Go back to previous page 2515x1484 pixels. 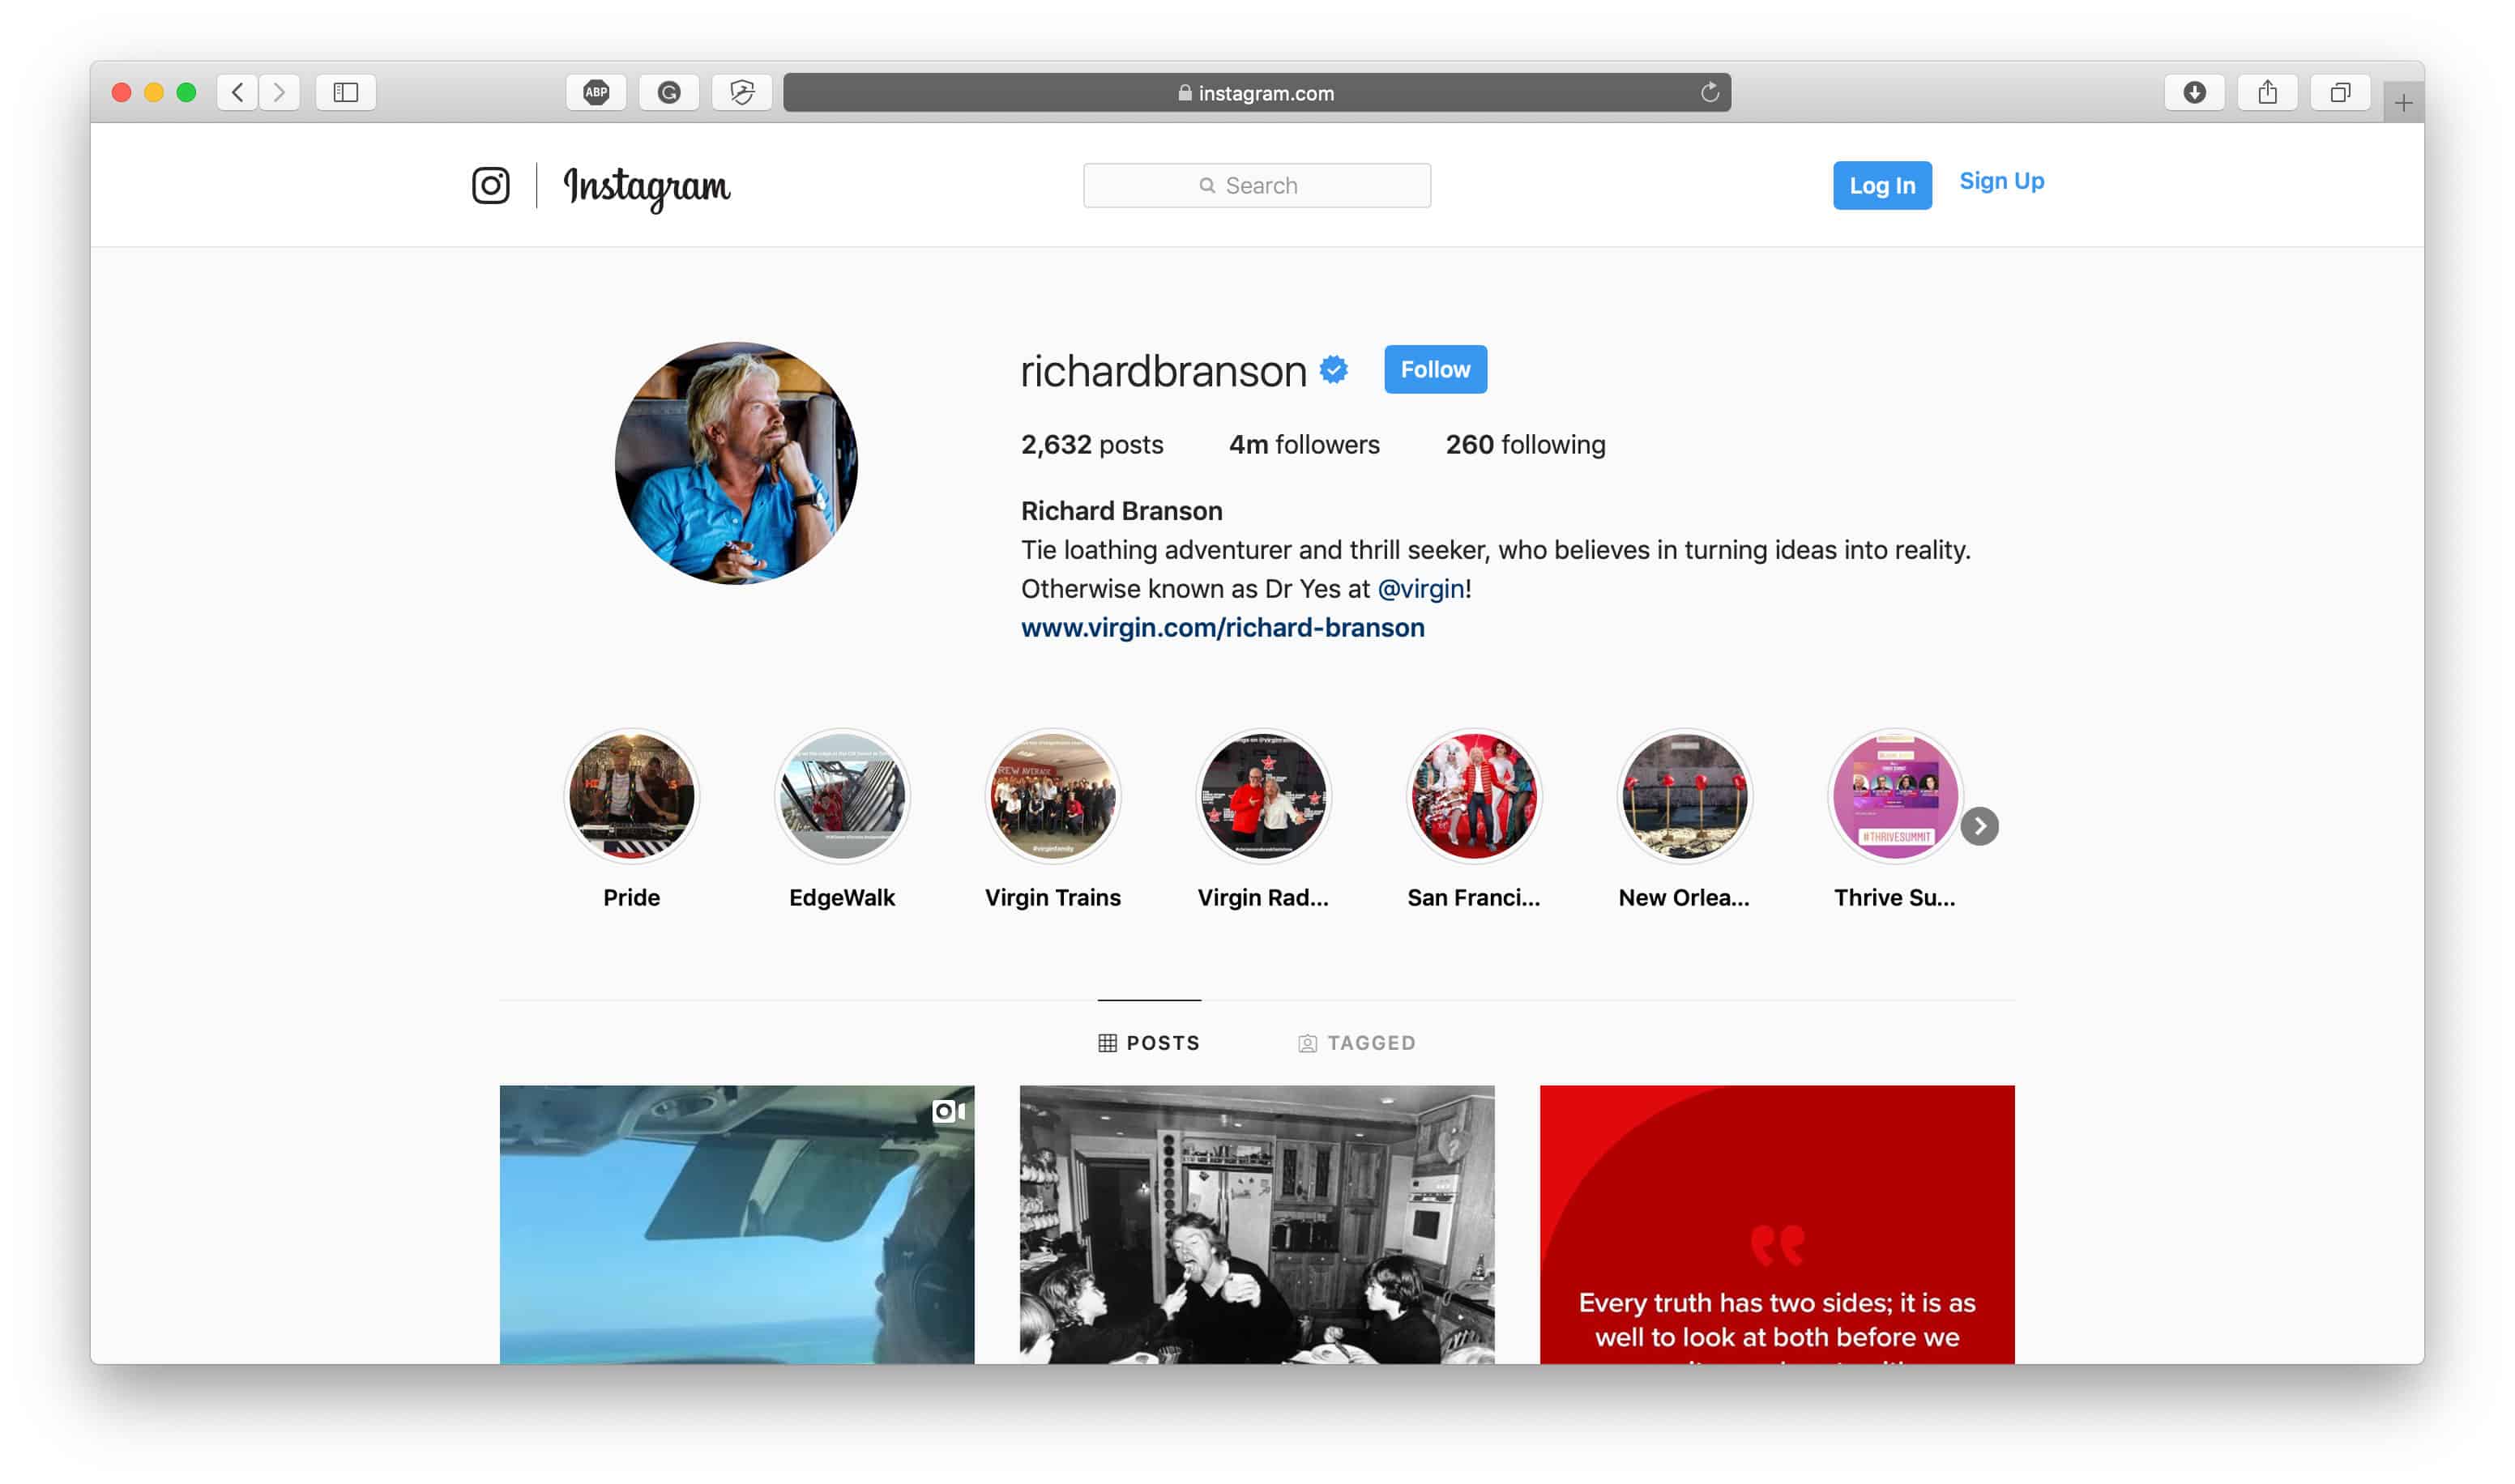click(237, 92)
